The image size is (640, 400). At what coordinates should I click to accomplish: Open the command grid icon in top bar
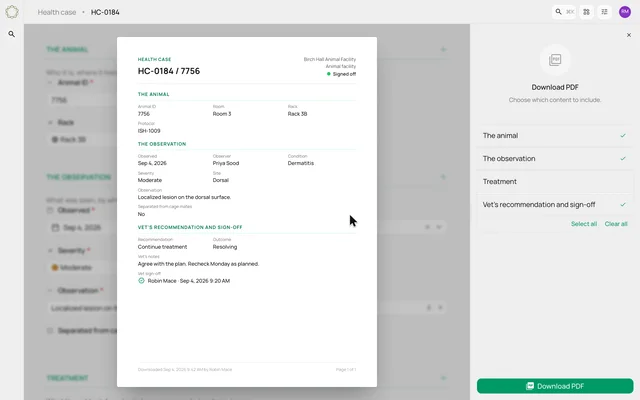587,12
